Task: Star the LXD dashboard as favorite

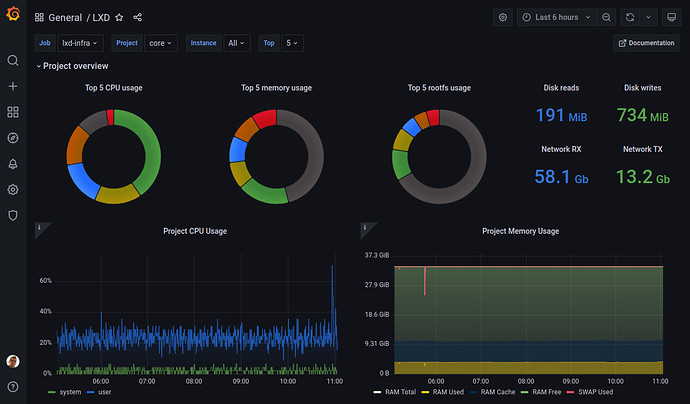Action: coord(119,17)
